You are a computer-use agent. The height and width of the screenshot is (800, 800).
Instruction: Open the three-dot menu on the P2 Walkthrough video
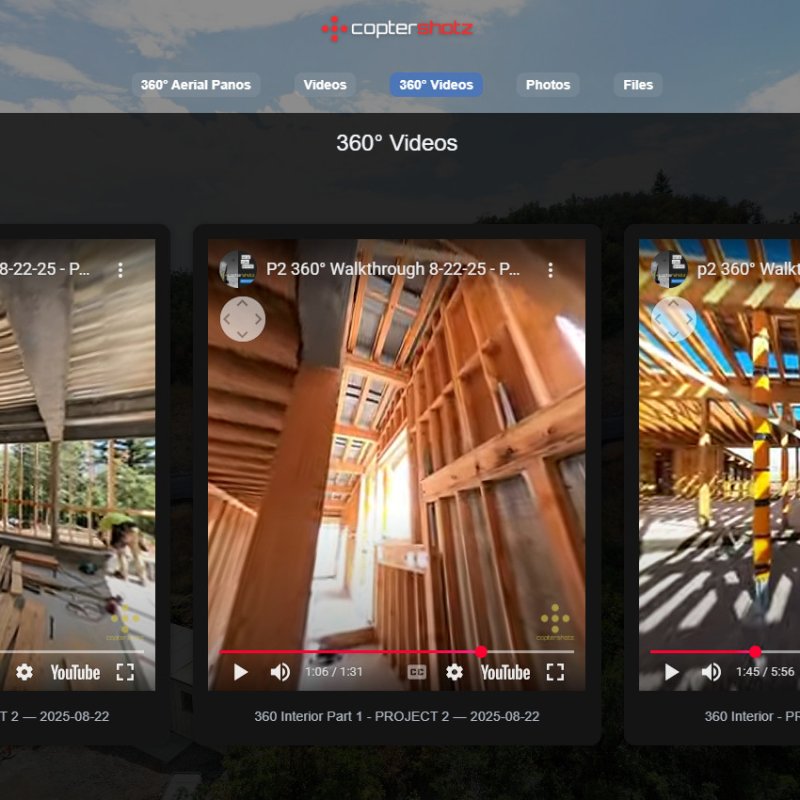(549, 268)
